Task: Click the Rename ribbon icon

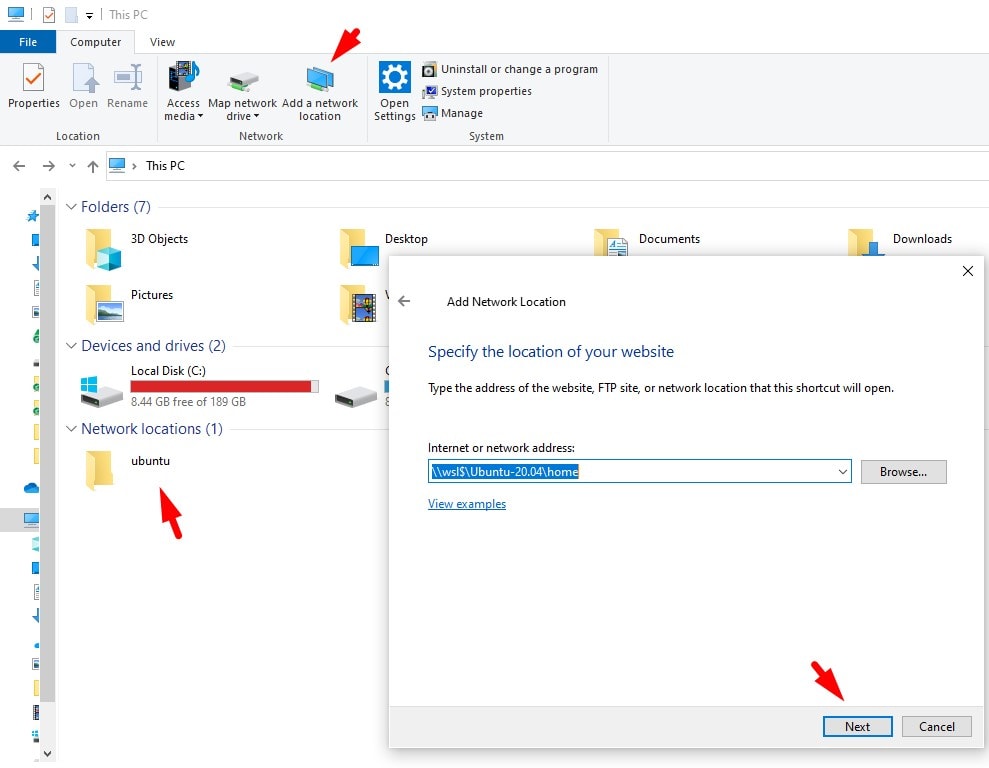Action: coord(127,86)
